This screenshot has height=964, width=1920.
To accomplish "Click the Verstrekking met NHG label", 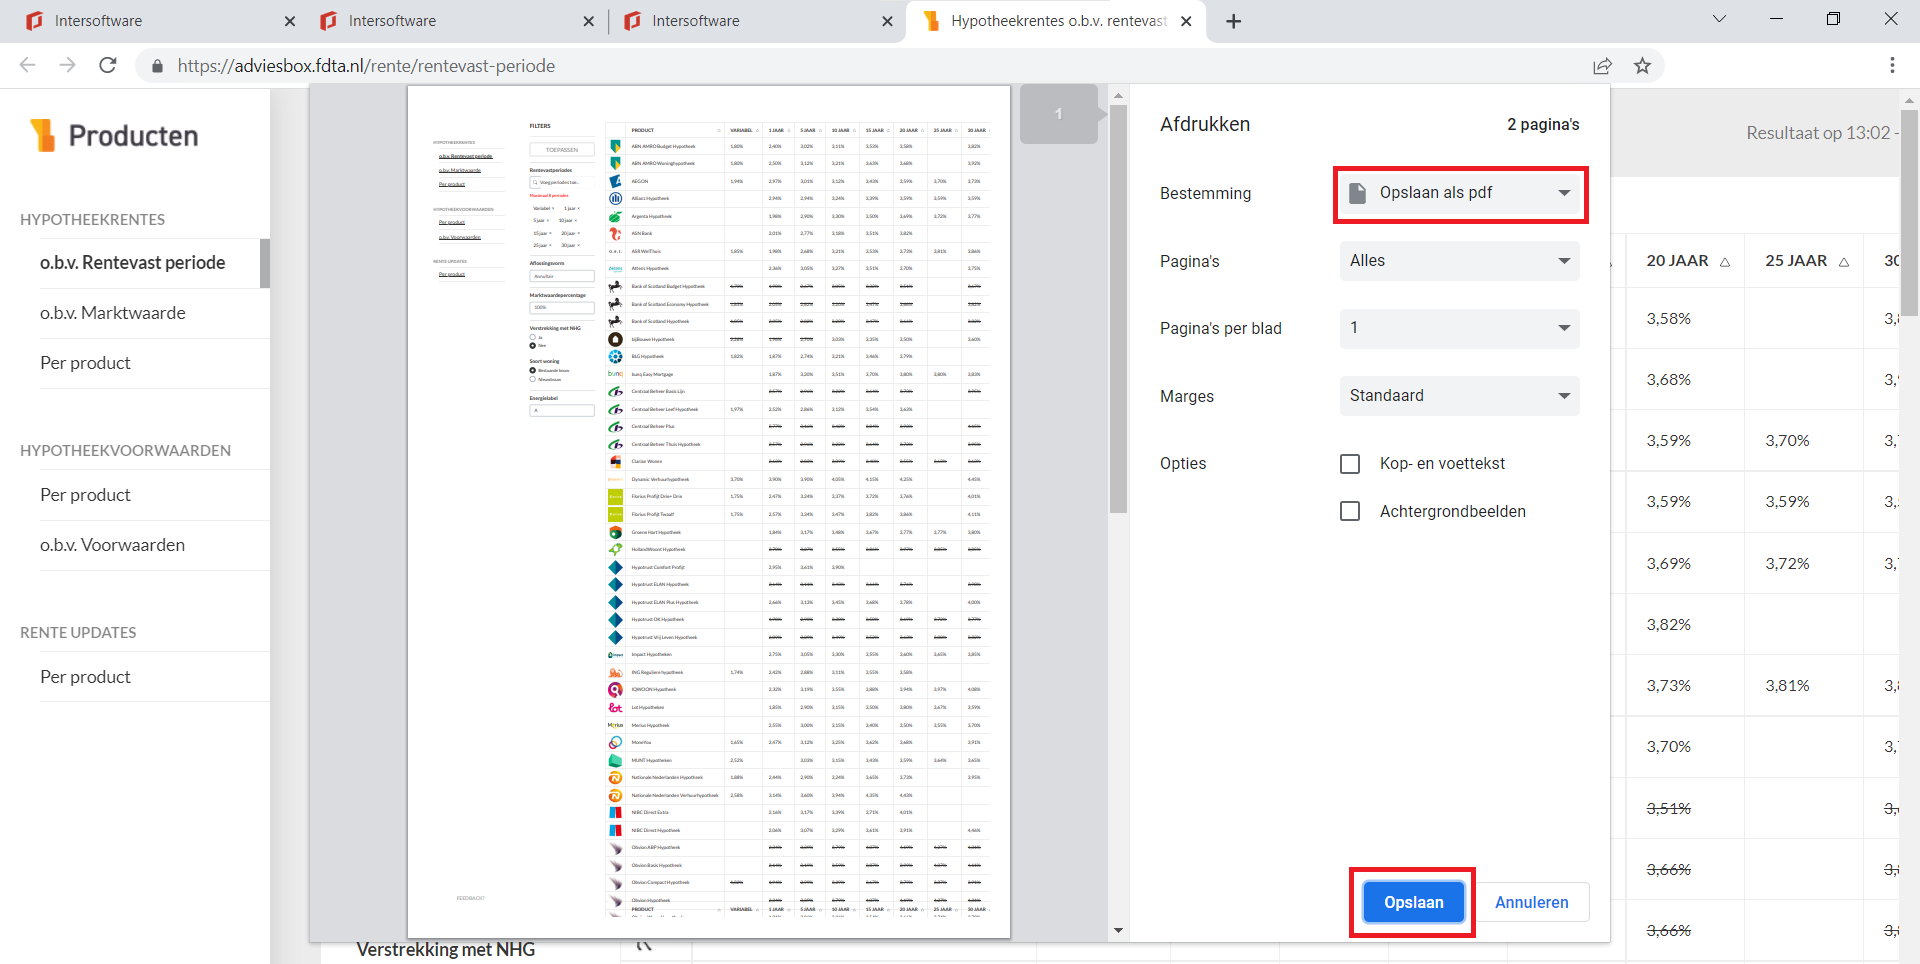I will click(x=445, y=950).
